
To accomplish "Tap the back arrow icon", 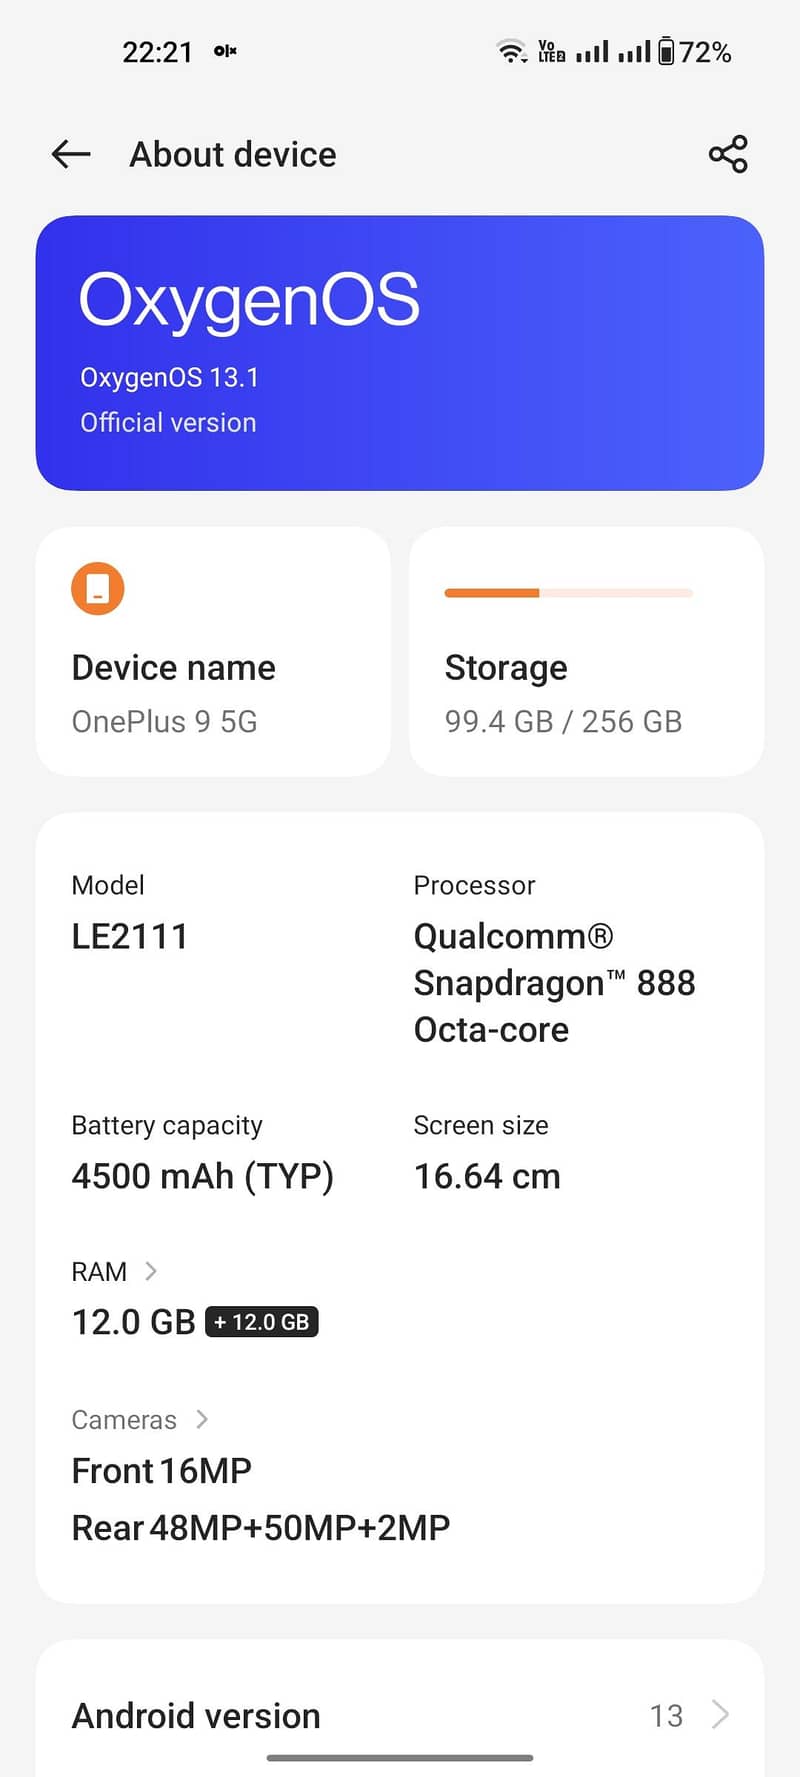I will (x=71, y=154).
